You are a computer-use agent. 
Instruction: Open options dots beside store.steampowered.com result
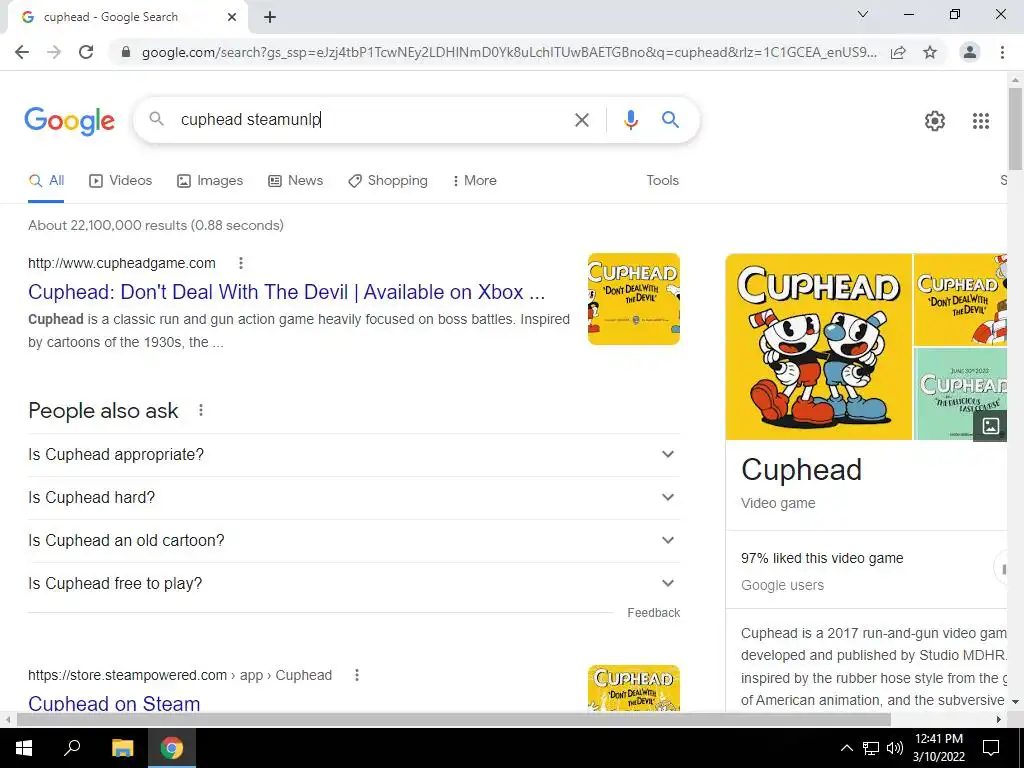pyautogui.click(x=357, y=675)
